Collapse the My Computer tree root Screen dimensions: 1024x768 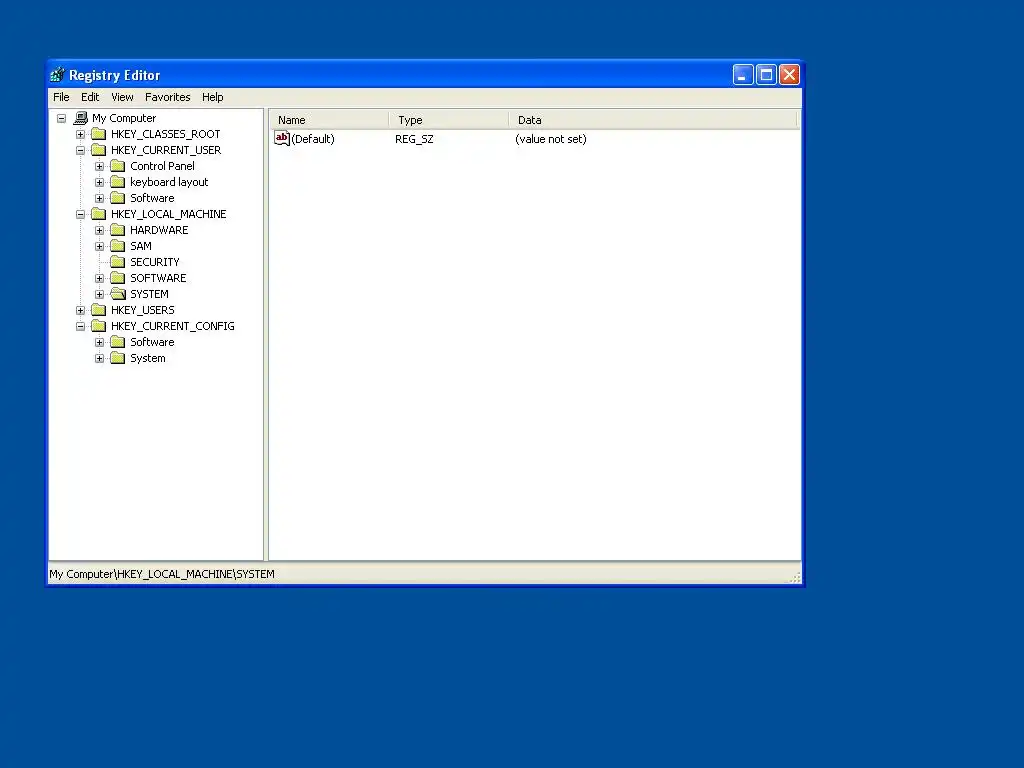click(x=61, y=118)
